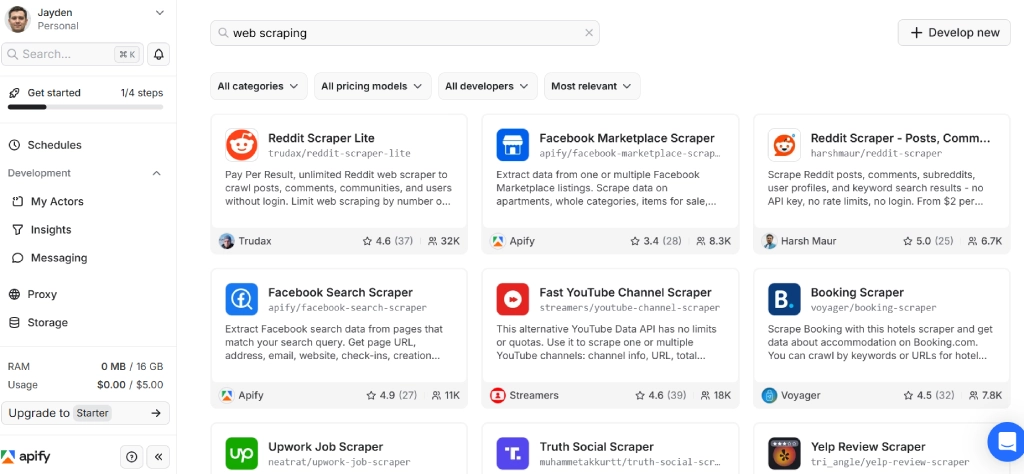Click the Voyager developer avatar
Screen dimensions: 1024x474
pos(769,395)
